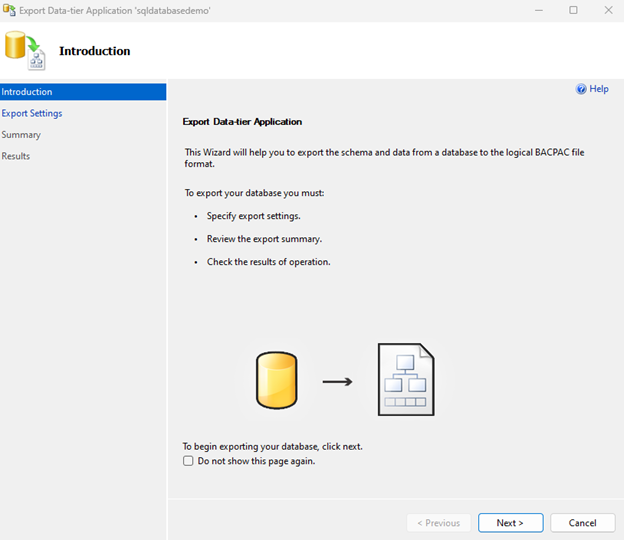Click the bold 'Export Data-tier Application' heading
The image size is (624, 540).
242,122
